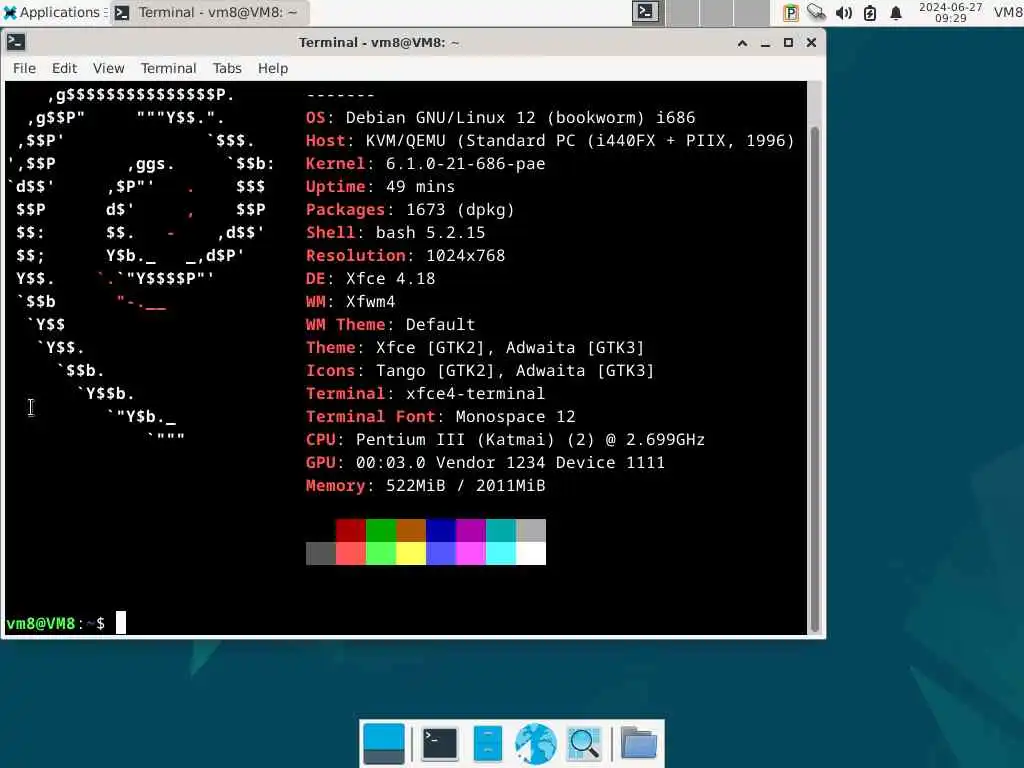This screenshot has width=1024, height=768.
Task: Click the white color block
Action: pos(531,553)
